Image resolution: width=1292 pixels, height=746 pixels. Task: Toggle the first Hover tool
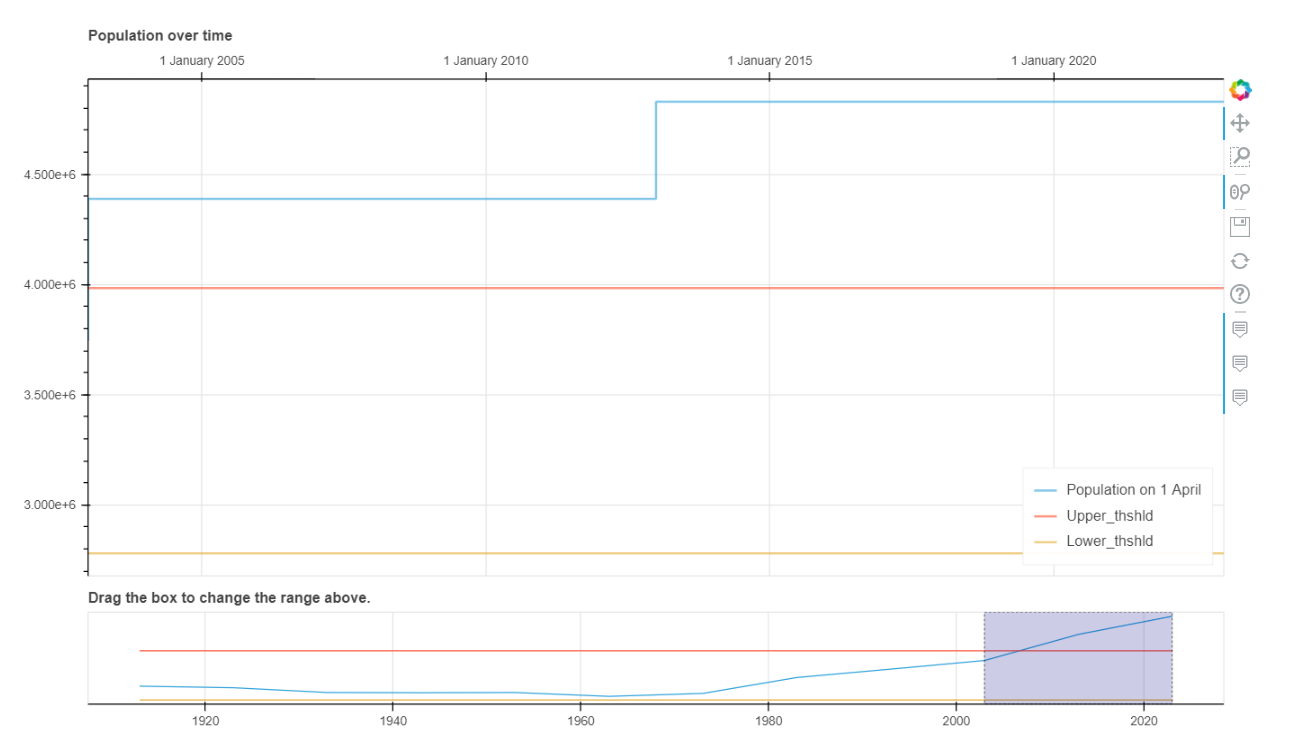click(x=1240, y=329)
